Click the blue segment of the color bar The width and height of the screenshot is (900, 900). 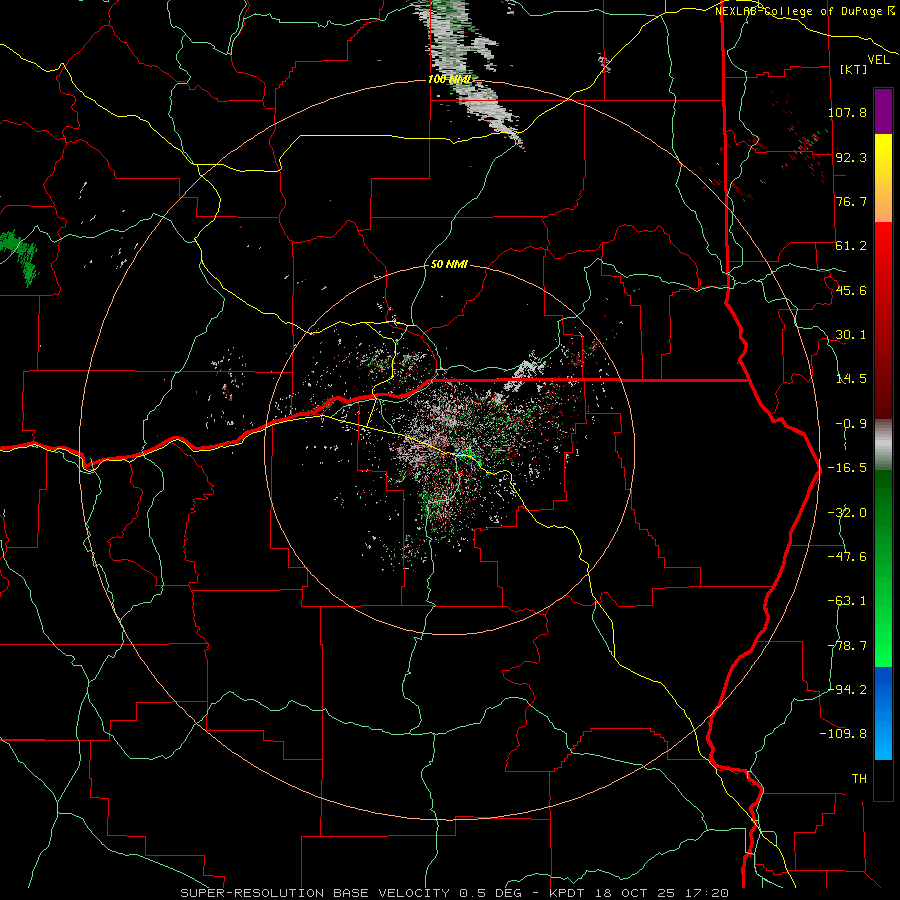click(883, 713)
